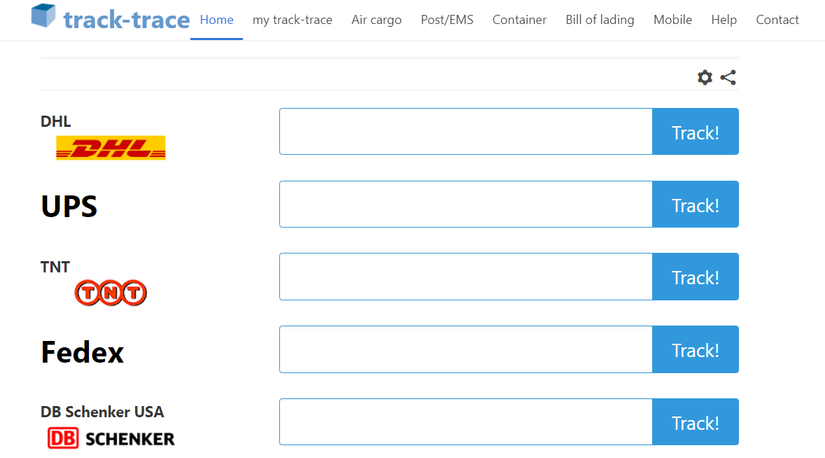Focus the Fedex tracking number field
Screen dimensions: 825x458
click(466, 350)
